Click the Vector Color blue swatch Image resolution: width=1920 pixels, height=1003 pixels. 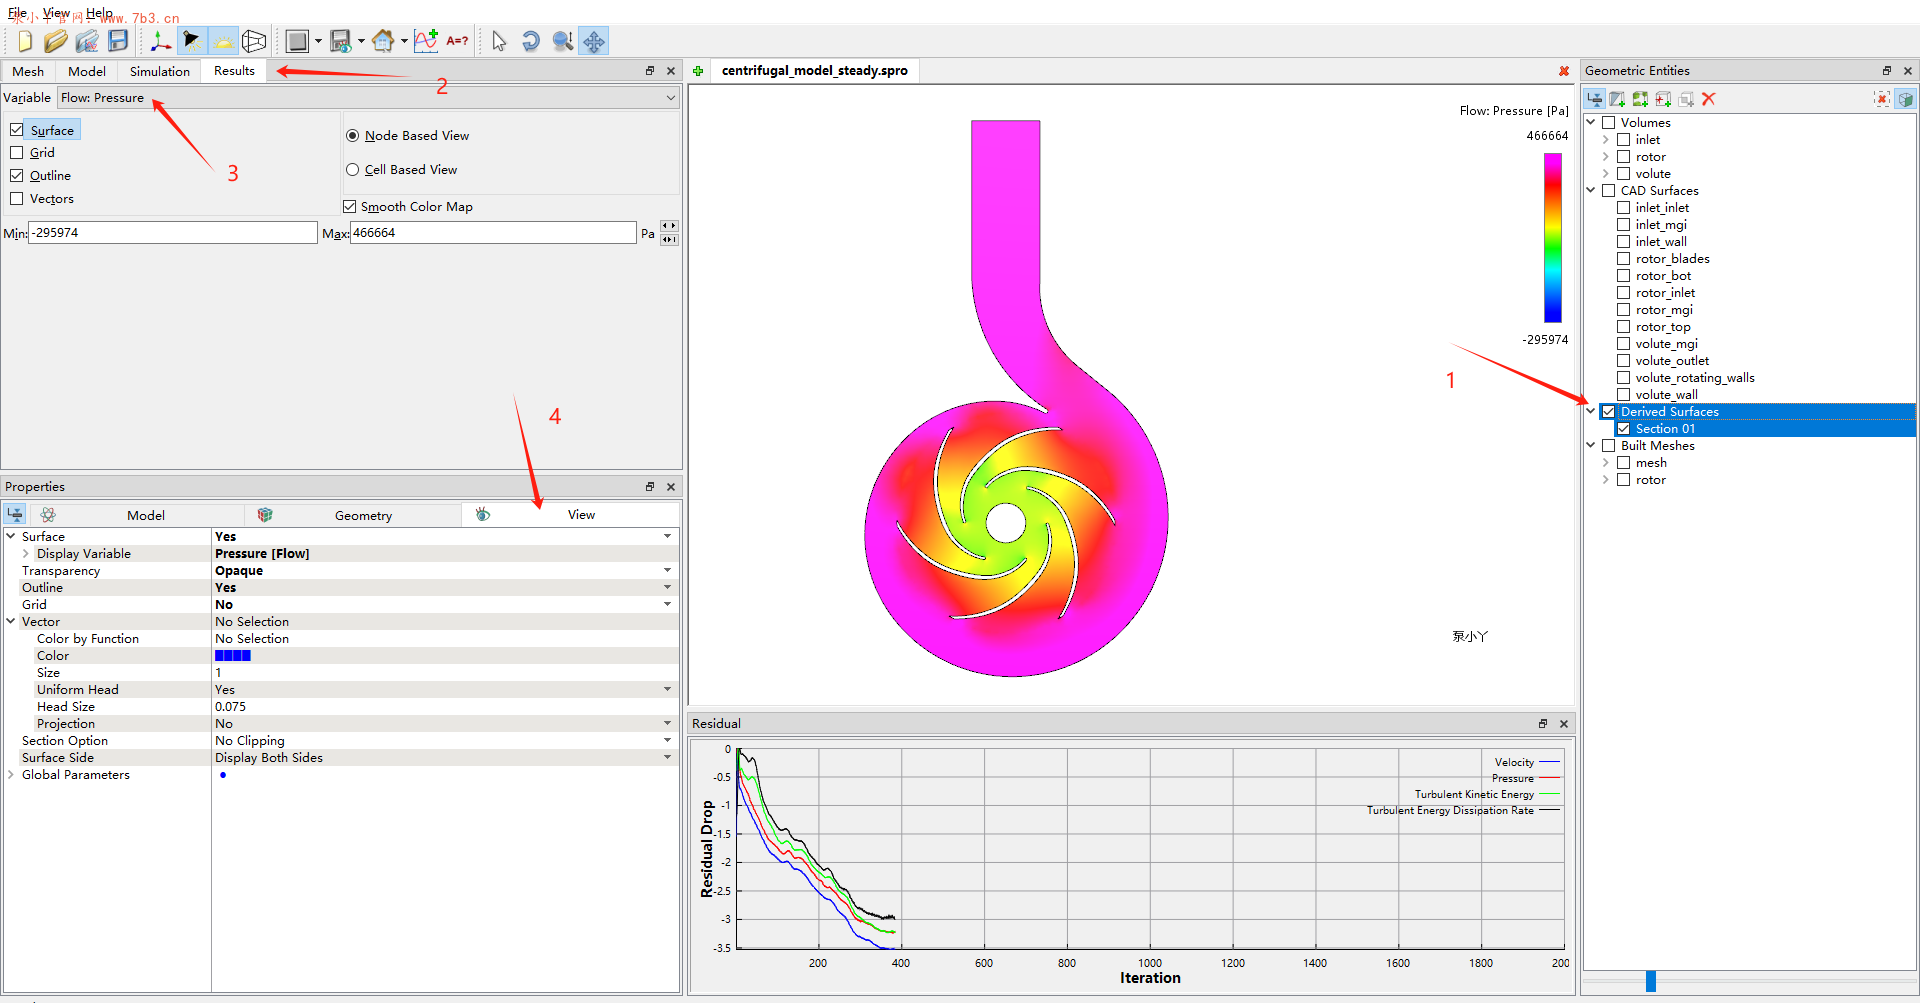click(x=233, y=656)
